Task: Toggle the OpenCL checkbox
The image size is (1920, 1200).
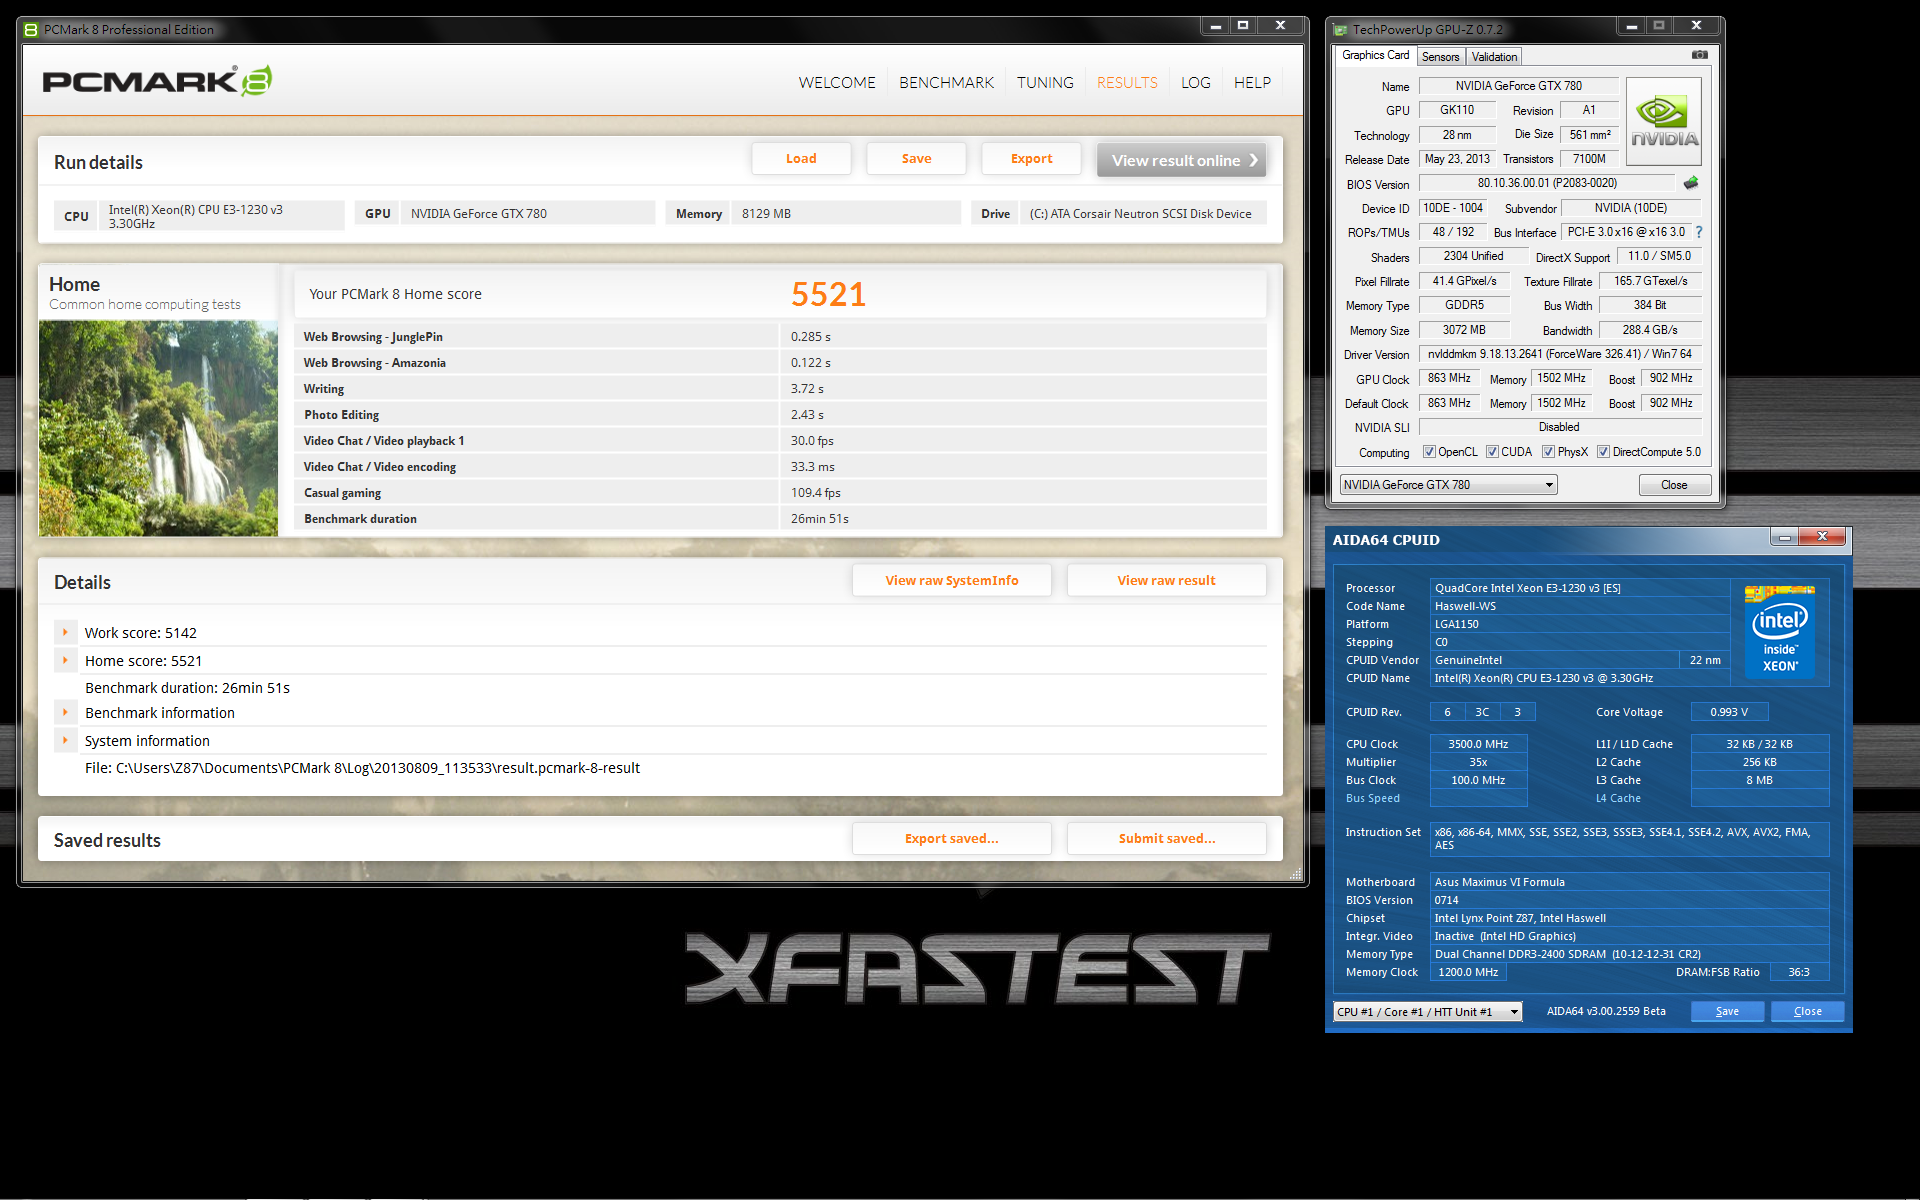Action: 1429,452
